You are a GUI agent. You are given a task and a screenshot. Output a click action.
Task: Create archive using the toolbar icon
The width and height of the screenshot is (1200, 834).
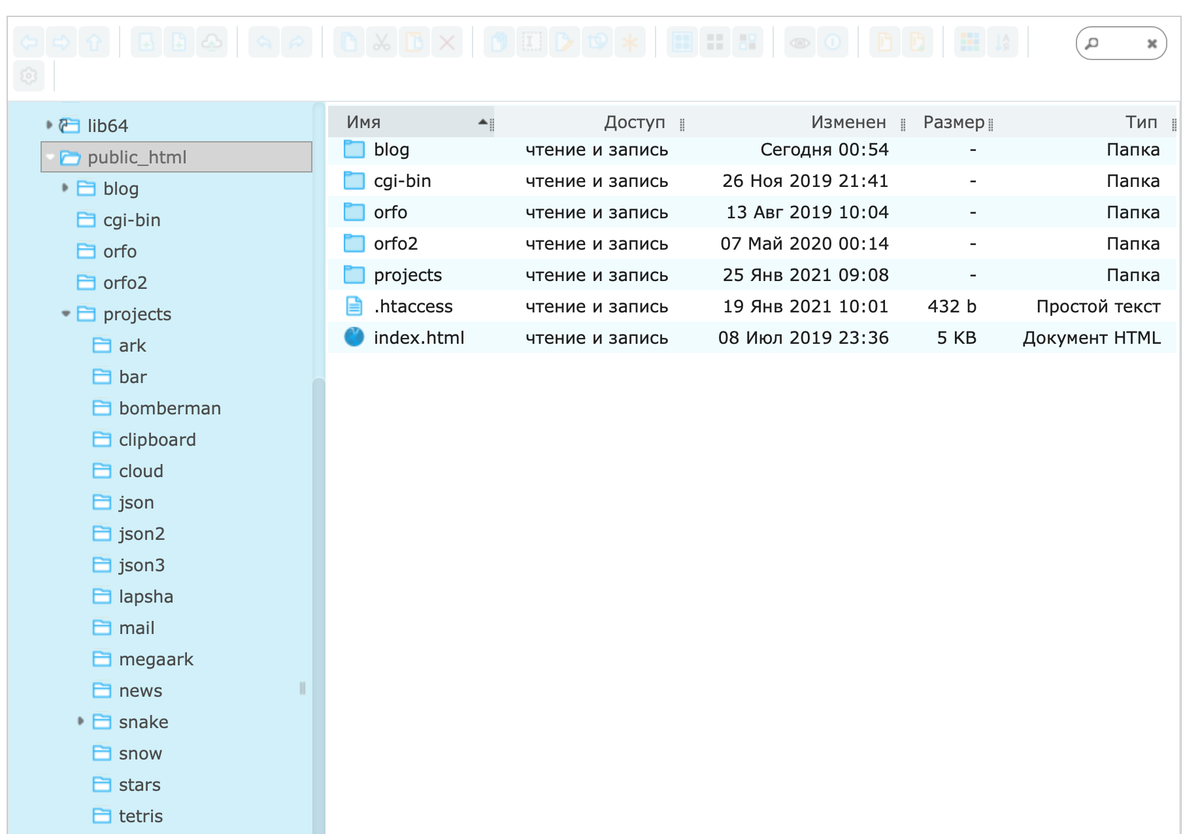(x=917, y=43)
